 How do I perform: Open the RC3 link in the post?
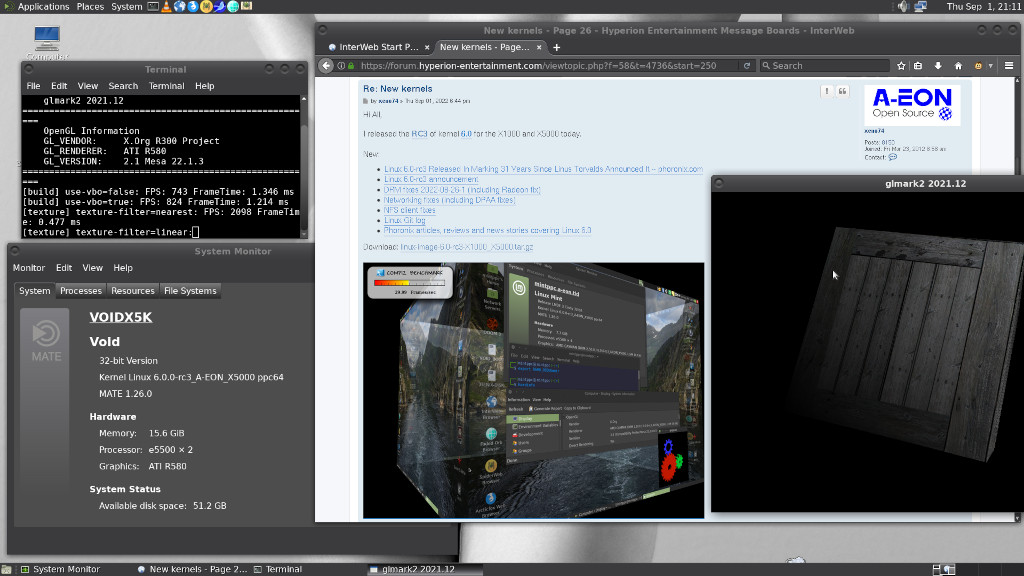pyautogui.click(x=419, y=134)
